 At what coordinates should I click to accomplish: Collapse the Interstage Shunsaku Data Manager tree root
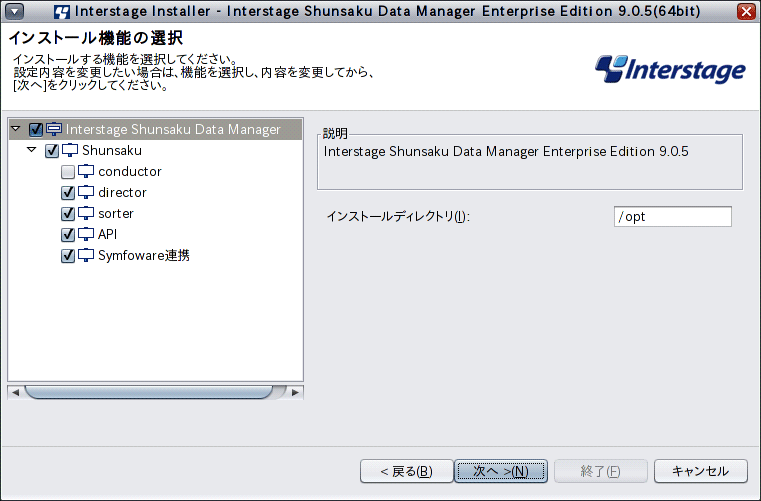point(16,129)
